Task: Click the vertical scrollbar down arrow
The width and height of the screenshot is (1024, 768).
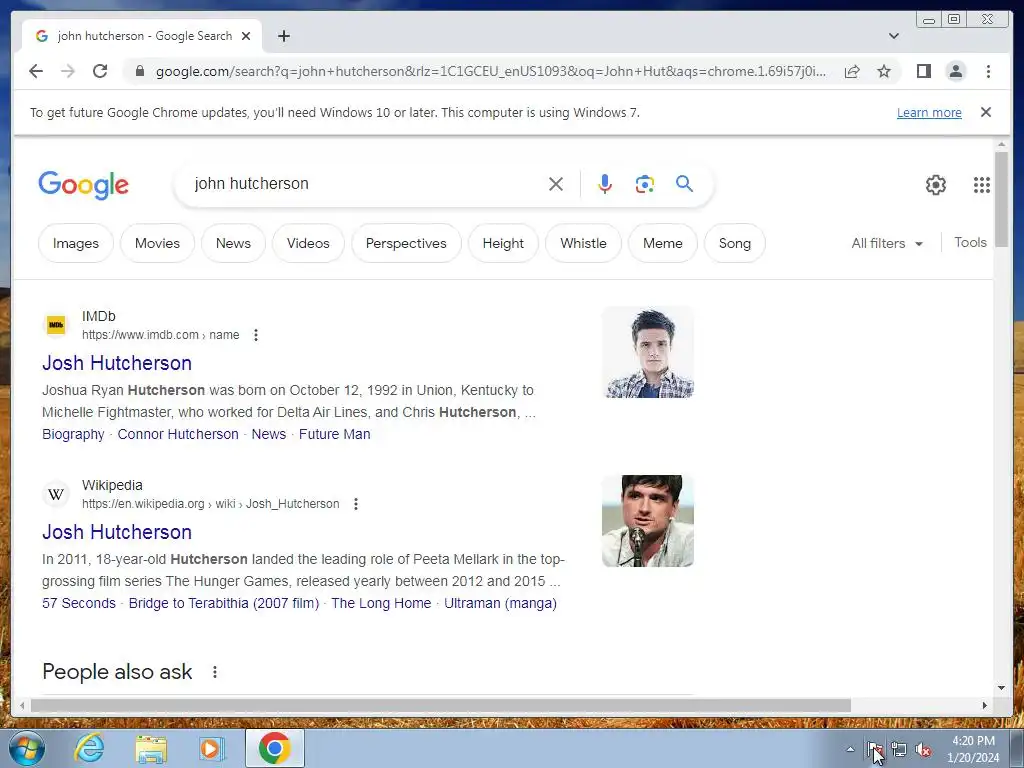Action: [x=1001, y=688]
